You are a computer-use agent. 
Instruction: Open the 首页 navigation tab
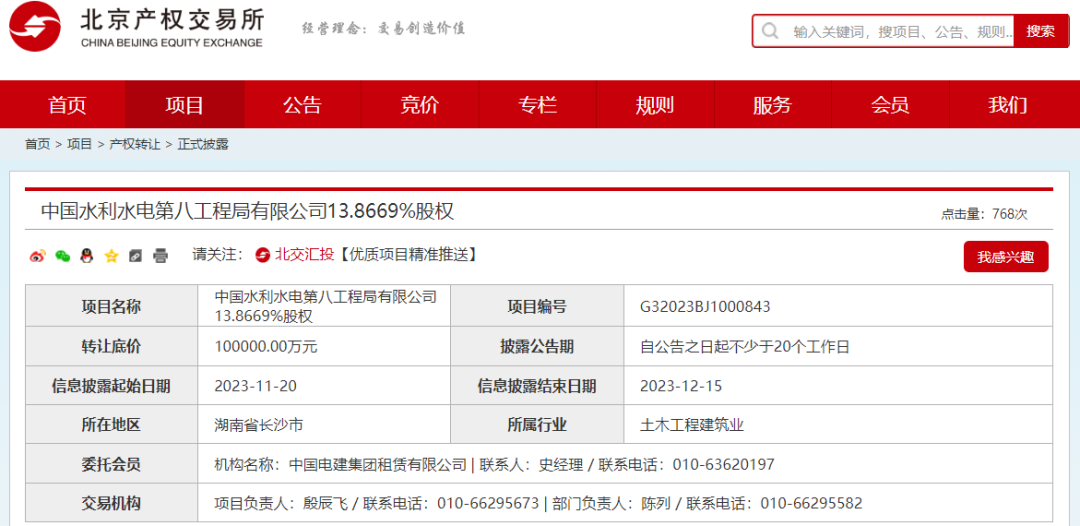tap(67, 105)
